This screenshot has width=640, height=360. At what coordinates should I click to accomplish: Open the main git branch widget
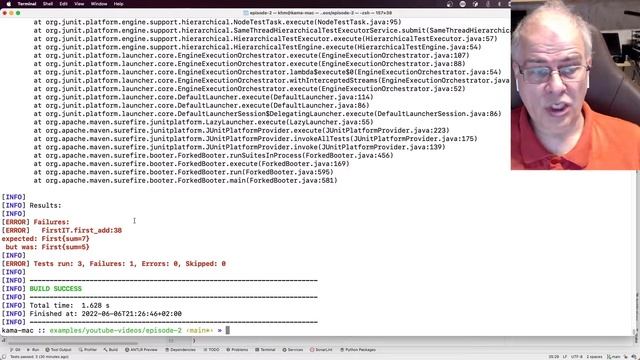614,357
